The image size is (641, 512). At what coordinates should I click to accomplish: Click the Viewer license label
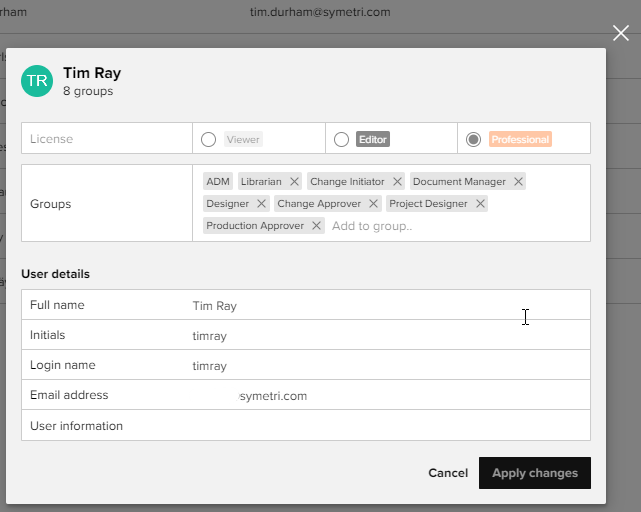pos(243,139)
